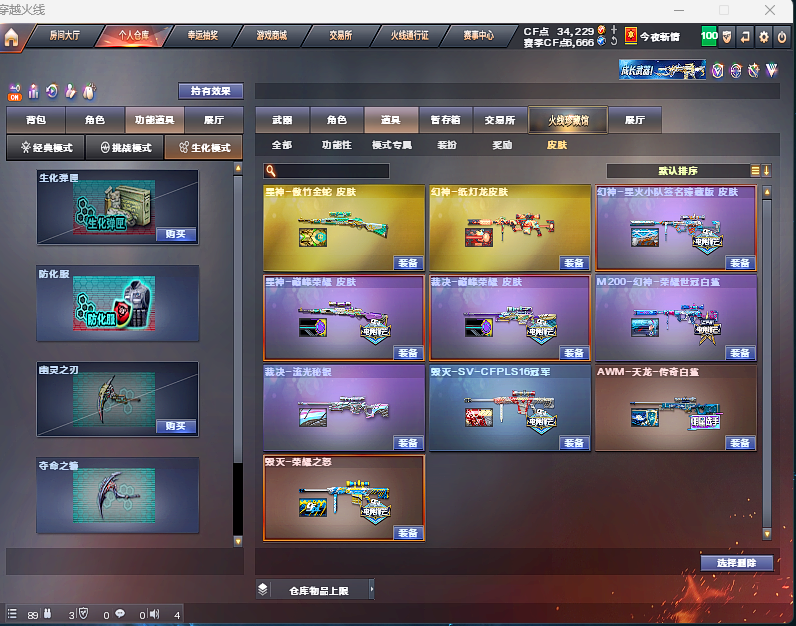Click the shield clan icon in status bar
Viewport: 796px width, 626px height.
point(84,614)
